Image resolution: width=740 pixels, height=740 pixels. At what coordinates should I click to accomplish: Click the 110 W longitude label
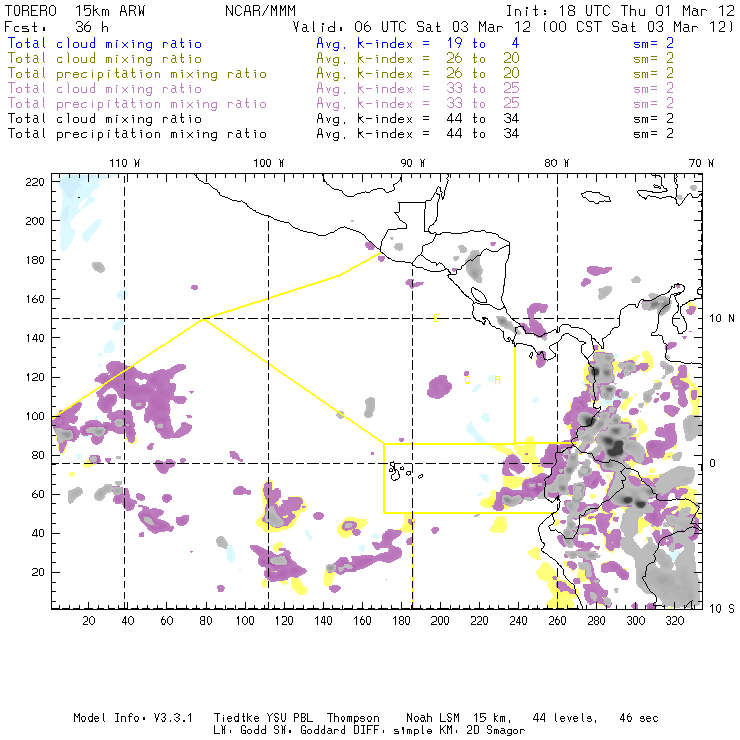[124, 163]
